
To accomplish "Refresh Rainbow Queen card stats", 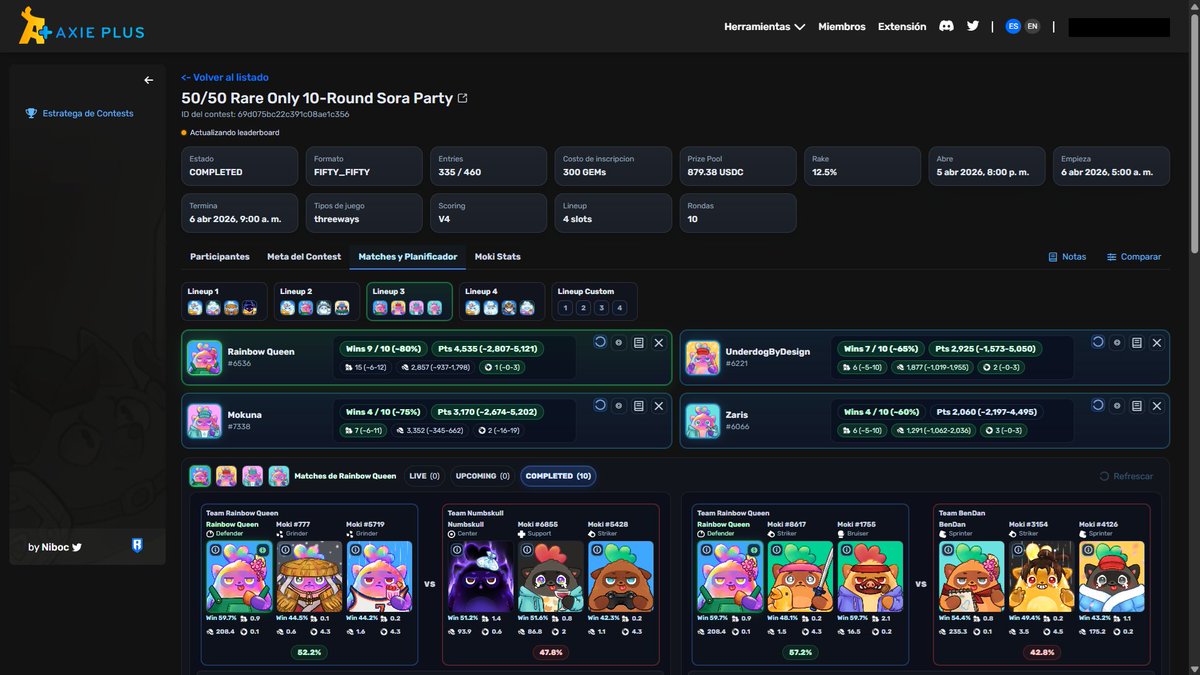I will point(600,342).
